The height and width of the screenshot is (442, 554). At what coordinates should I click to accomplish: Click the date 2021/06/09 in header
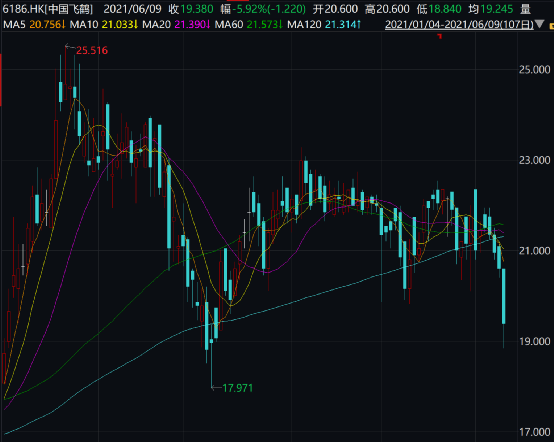[x=132, y=9]
